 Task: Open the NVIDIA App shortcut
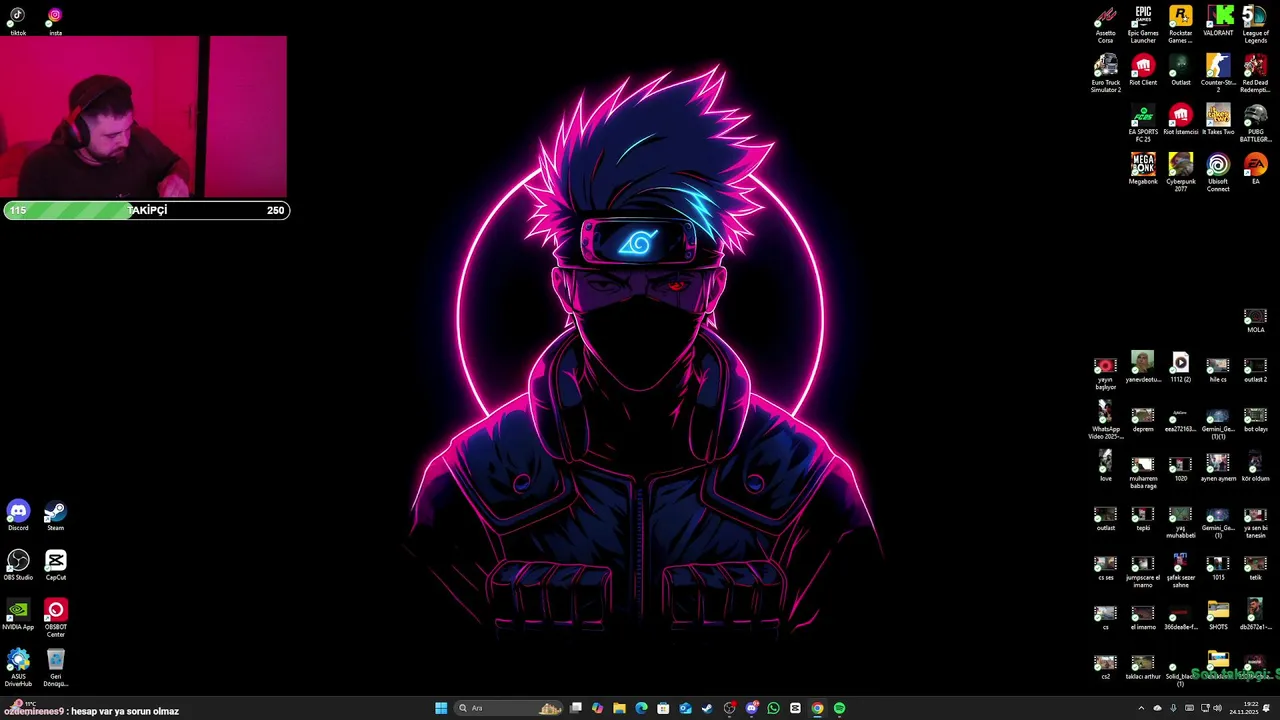(18, 616)
